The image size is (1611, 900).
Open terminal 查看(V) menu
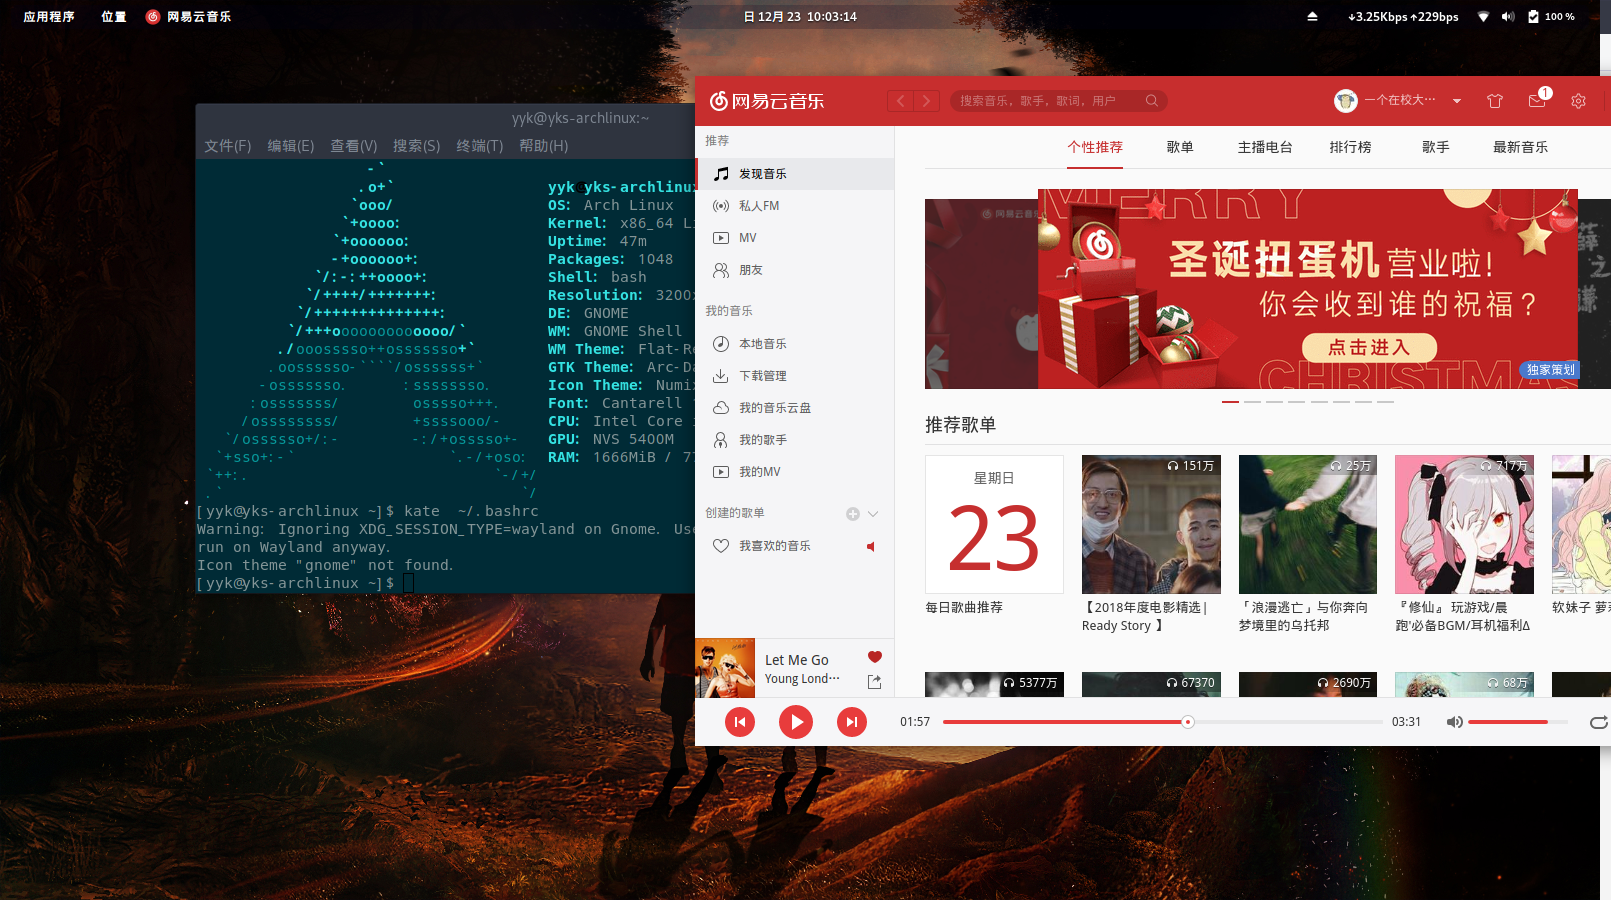(x=354, y=146)
